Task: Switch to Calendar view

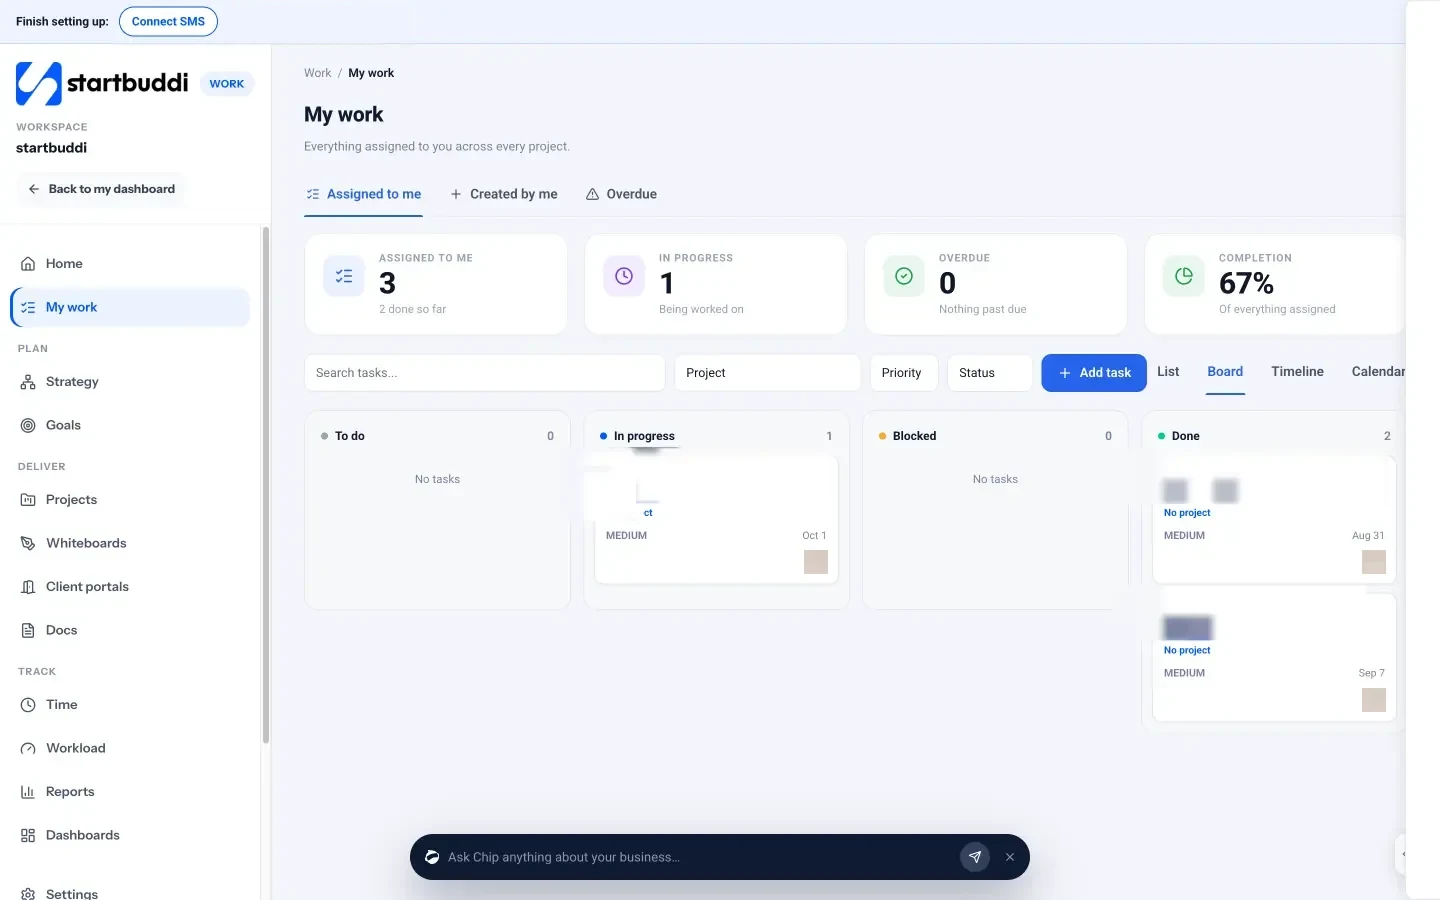Action: (x=1378, y=372)
